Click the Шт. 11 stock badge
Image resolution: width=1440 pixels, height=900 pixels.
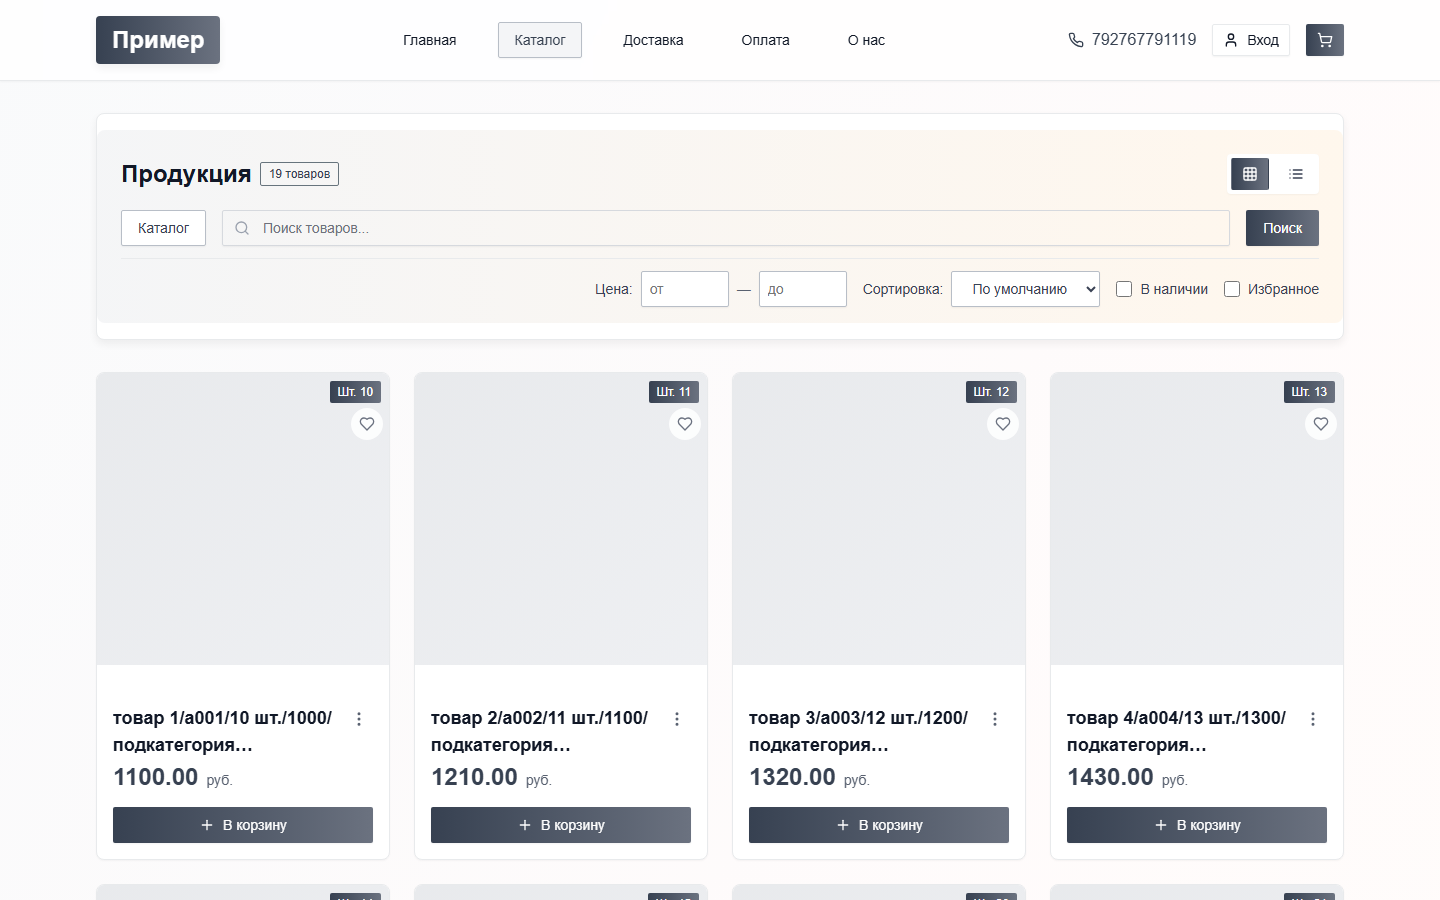tap(673, 392)
